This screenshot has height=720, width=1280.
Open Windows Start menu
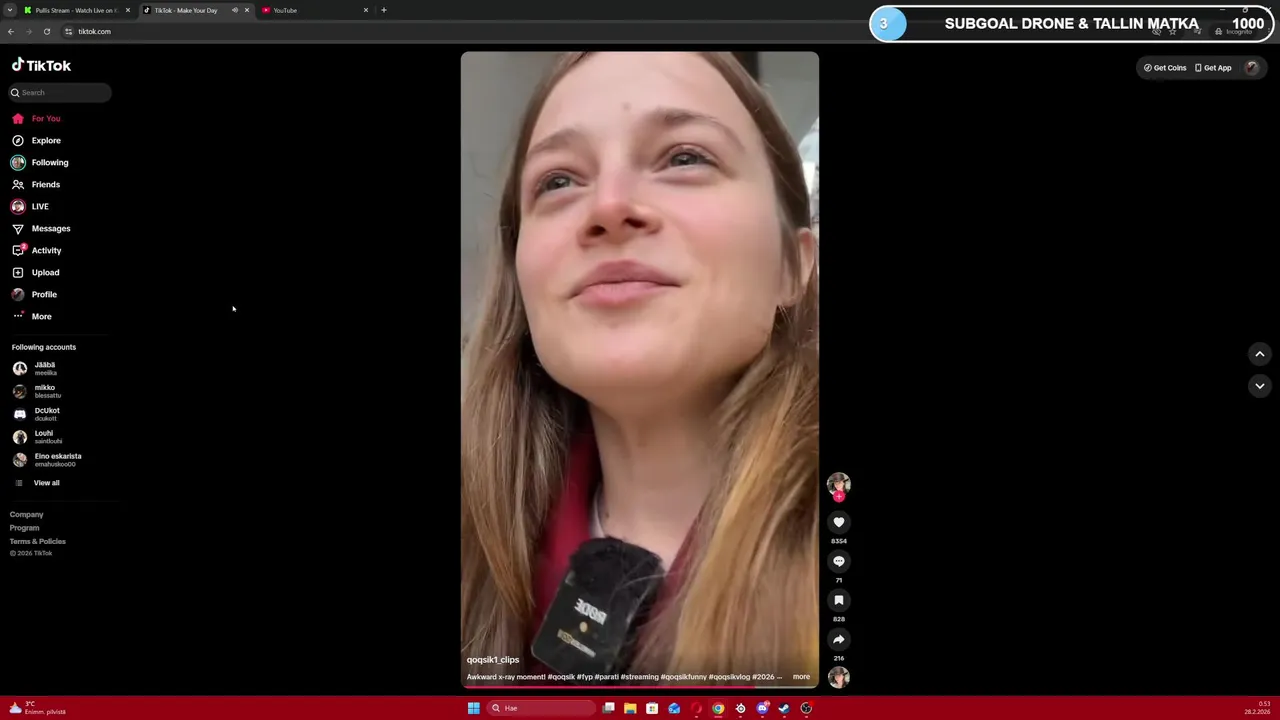(473, 708)
